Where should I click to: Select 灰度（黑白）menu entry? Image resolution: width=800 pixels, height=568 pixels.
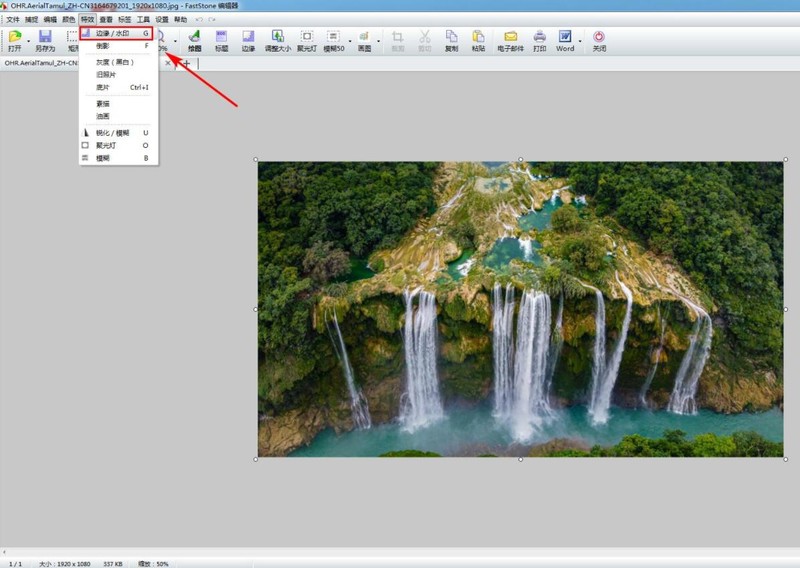tap(116, 62)
